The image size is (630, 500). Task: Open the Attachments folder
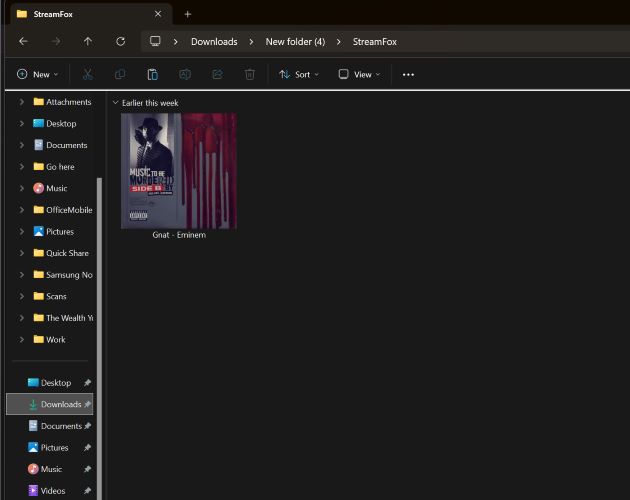click(x=62, y=102)
